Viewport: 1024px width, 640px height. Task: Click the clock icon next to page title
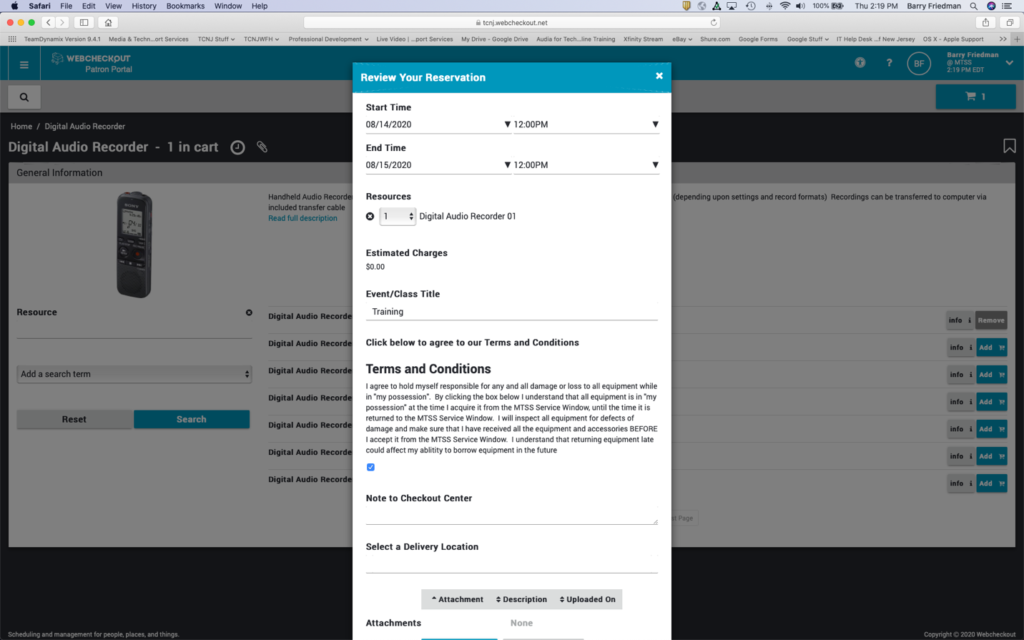pos(238,148)
